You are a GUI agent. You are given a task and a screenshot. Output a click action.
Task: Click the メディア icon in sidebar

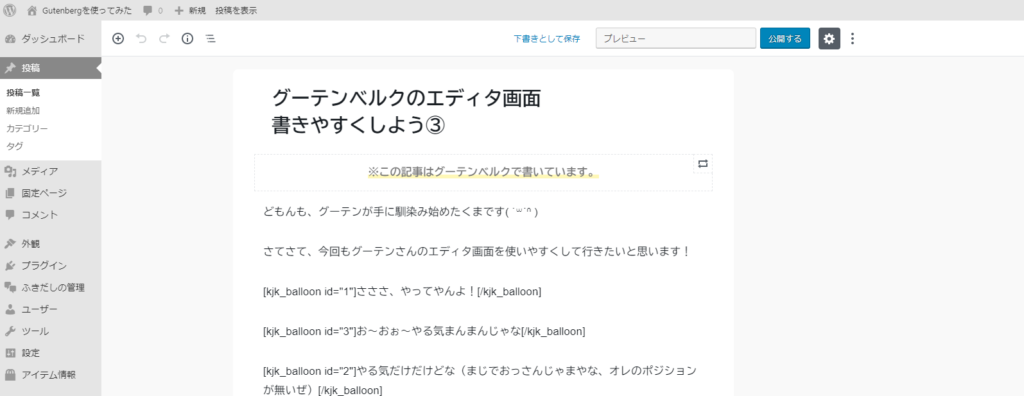coord(10,171)
